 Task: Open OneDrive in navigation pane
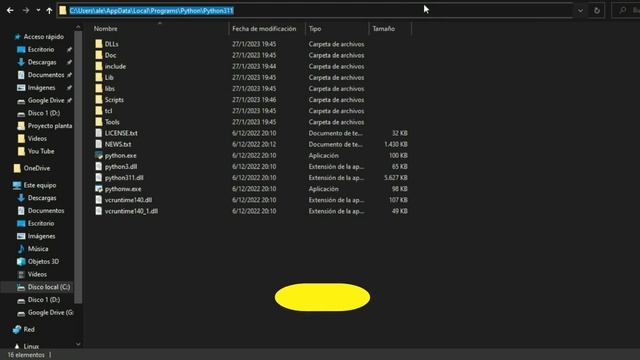click(37, 168)
